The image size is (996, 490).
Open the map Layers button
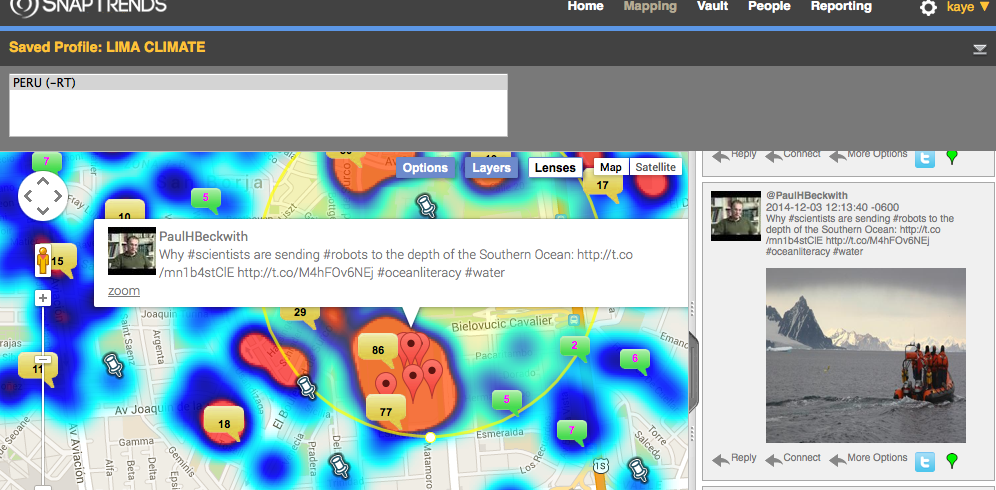pos(491,168)
